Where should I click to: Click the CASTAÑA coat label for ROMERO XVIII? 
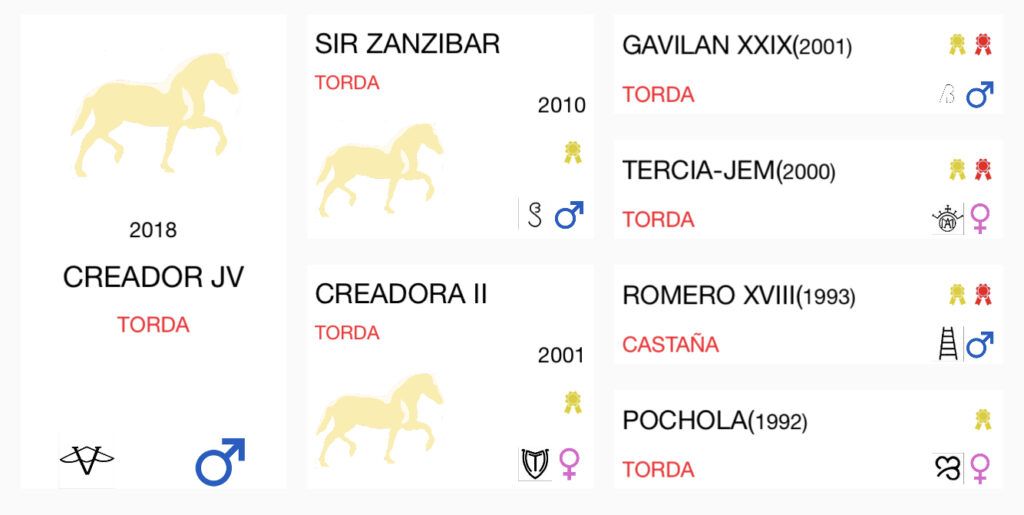(670, 344)
